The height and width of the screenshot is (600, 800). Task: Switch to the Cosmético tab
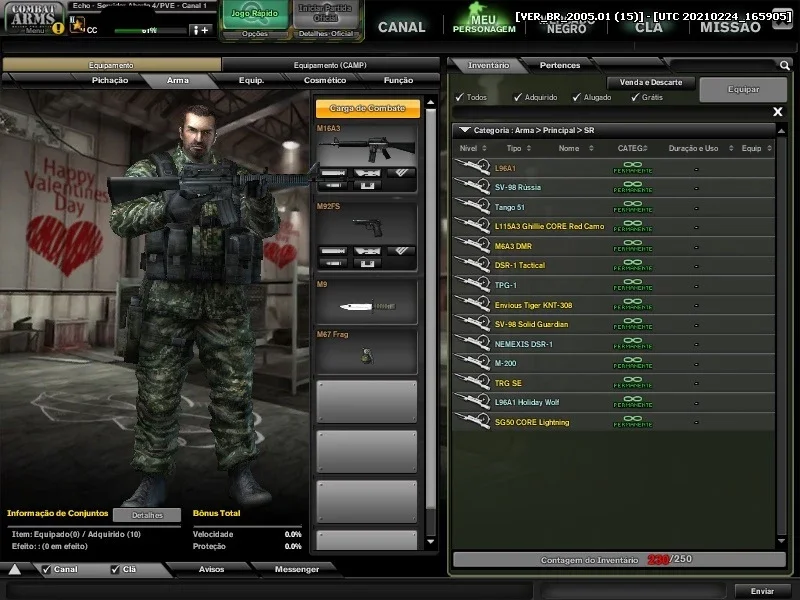(325, 81)
